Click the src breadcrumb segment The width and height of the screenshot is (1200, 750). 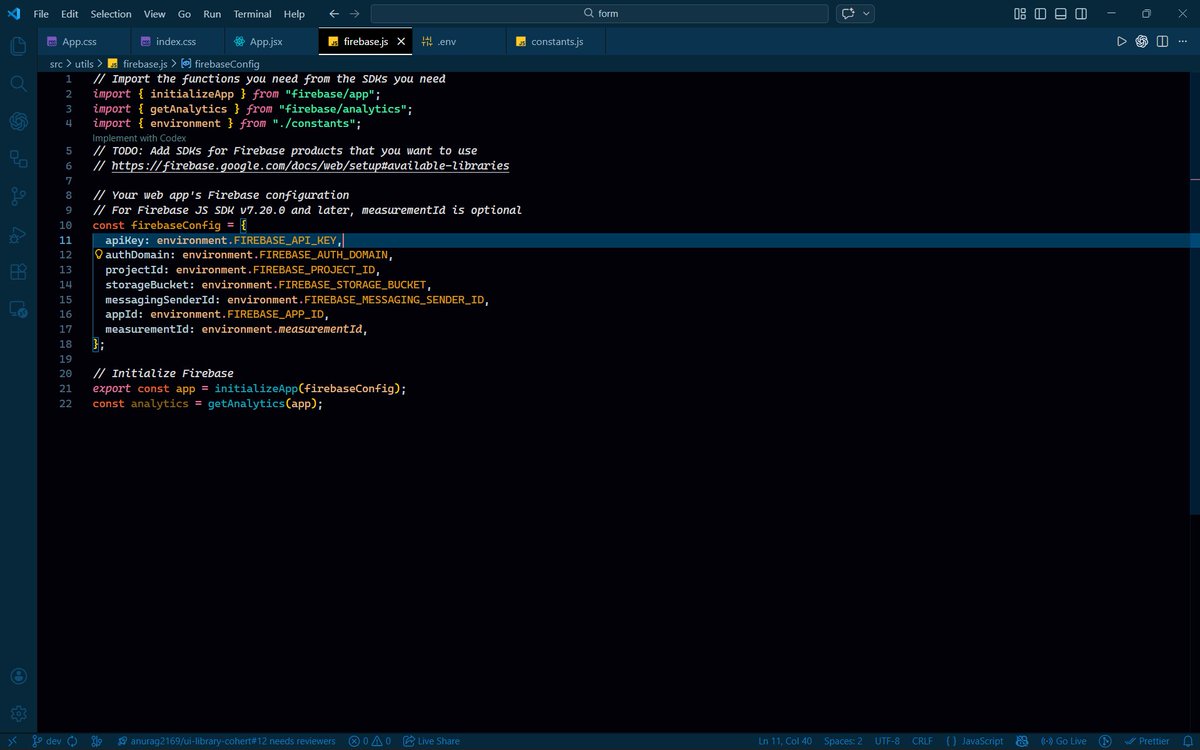(x=56, y=64)
